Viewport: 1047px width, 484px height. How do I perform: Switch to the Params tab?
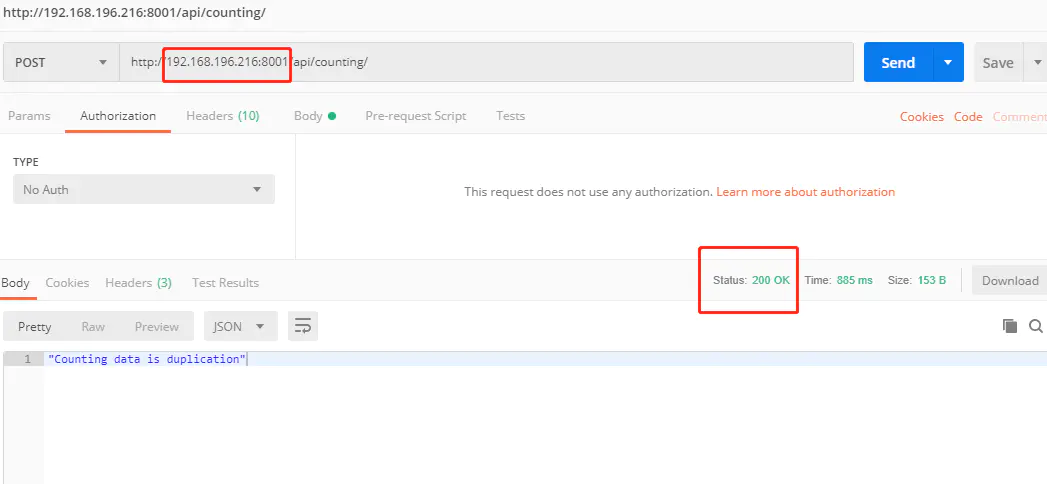[29, 115]
